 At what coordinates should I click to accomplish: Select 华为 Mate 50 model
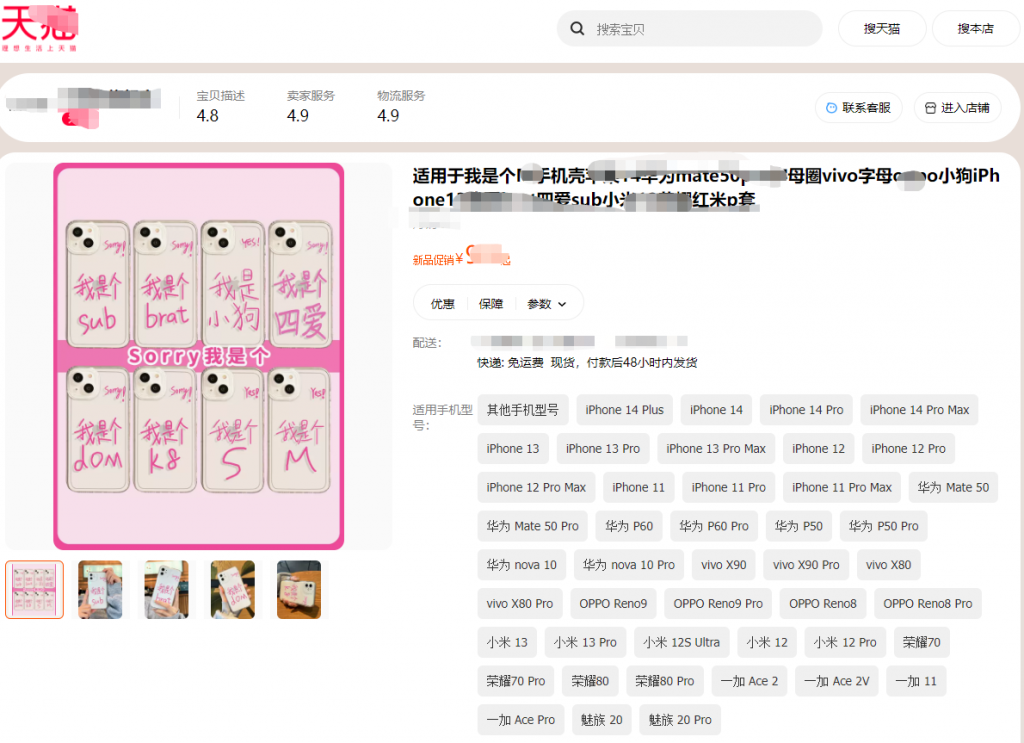[953, 487]
